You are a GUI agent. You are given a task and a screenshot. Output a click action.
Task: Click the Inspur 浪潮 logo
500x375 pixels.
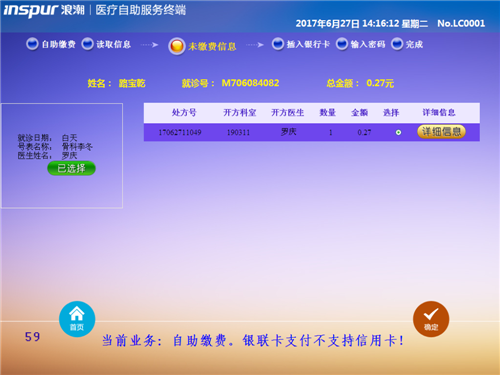44,10
